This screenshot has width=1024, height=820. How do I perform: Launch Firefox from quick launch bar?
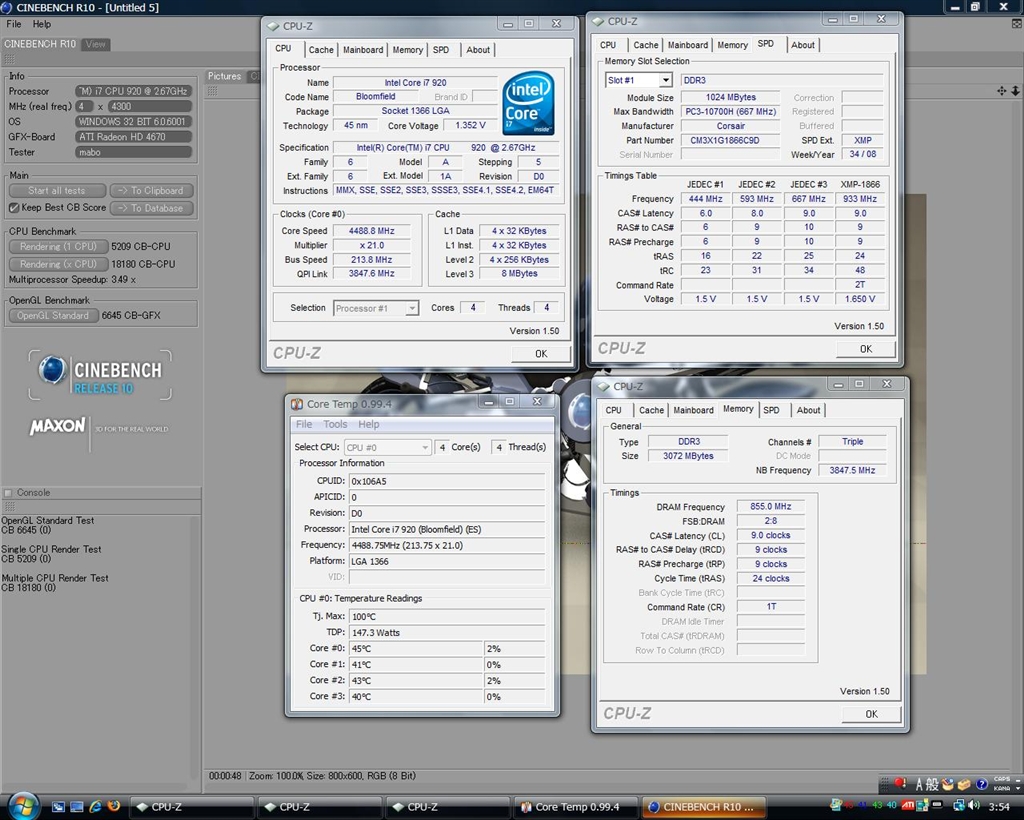[113, 806]
